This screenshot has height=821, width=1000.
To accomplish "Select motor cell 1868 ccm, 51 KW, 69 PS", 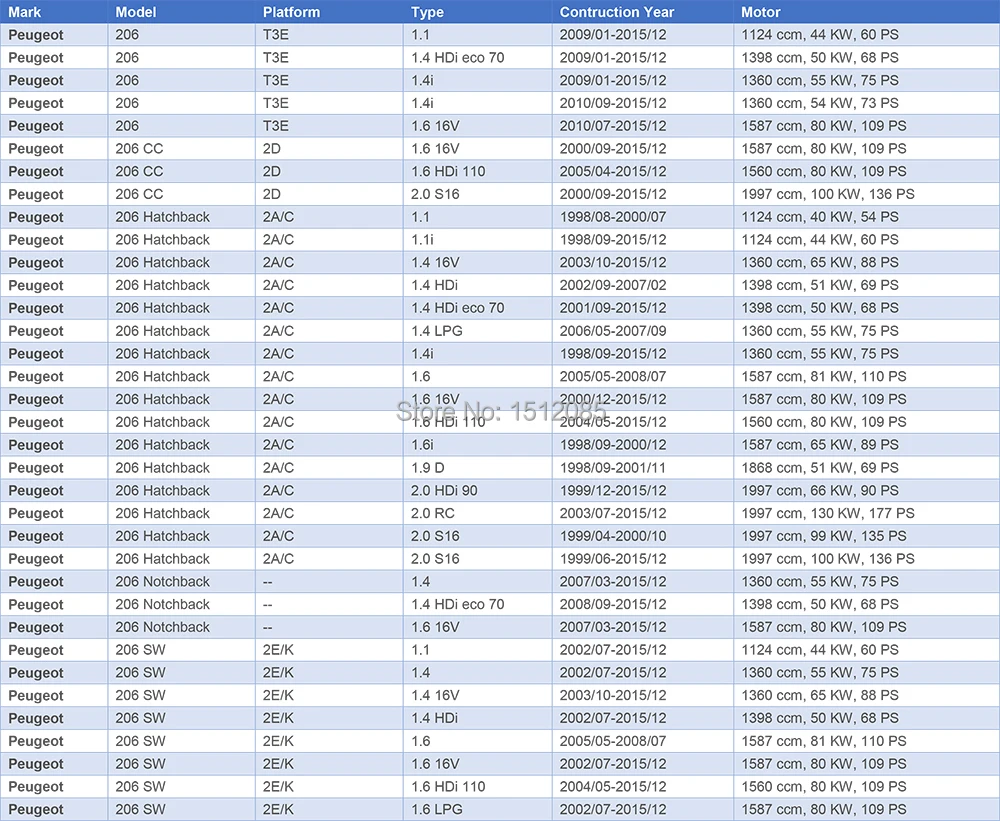I will [820, 468].
